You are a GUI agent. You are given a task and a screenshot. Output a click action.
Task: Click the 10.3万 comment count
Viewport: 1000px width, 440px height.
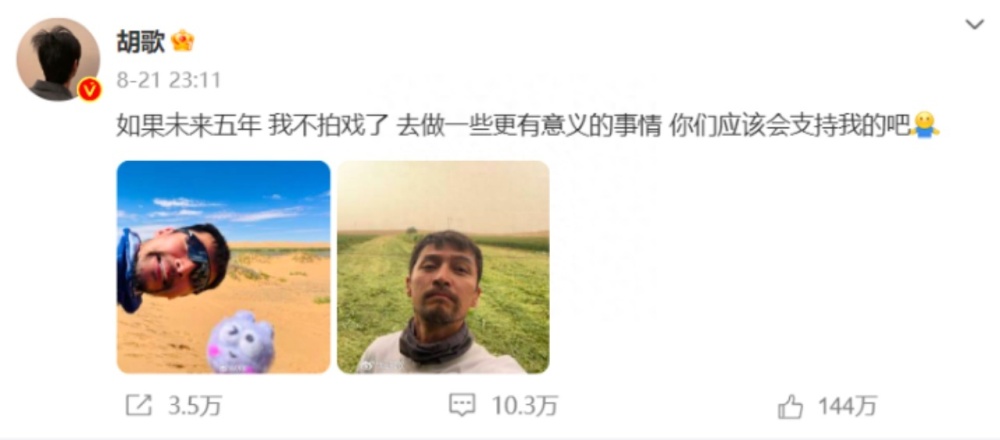525,406
